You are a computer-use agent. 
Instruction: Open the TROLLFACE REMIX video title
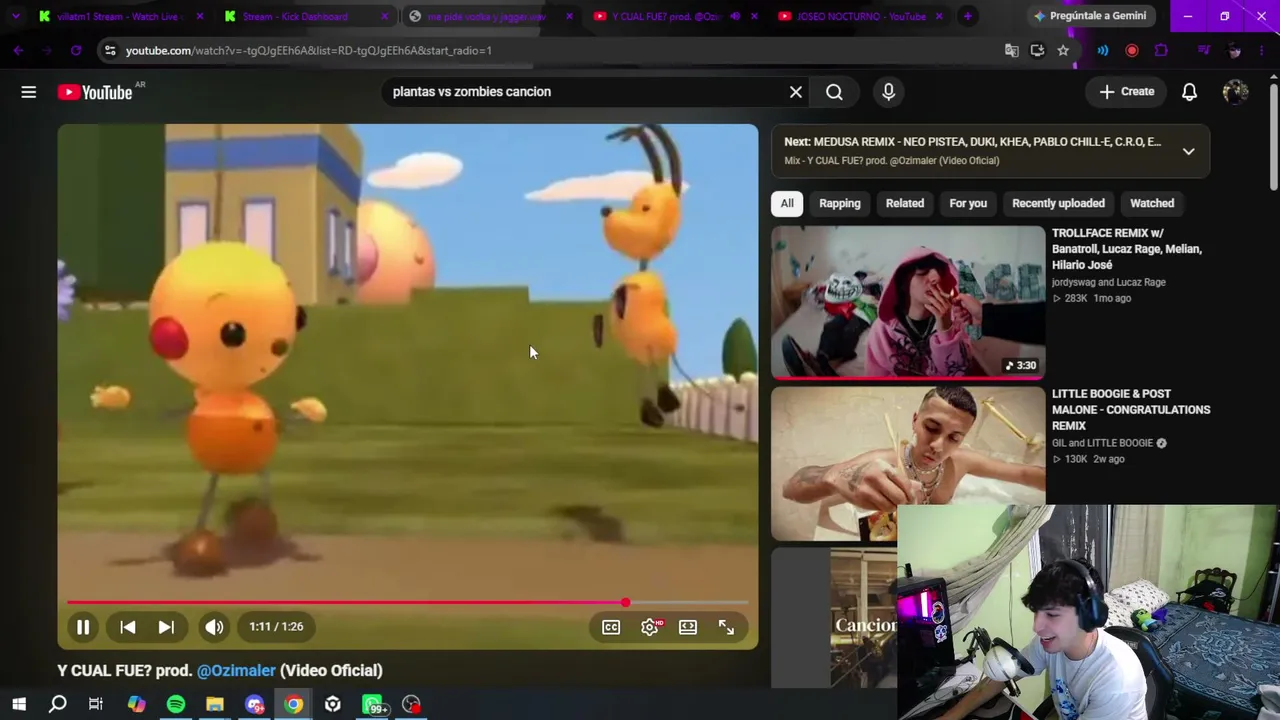[x=1127, y=249]
